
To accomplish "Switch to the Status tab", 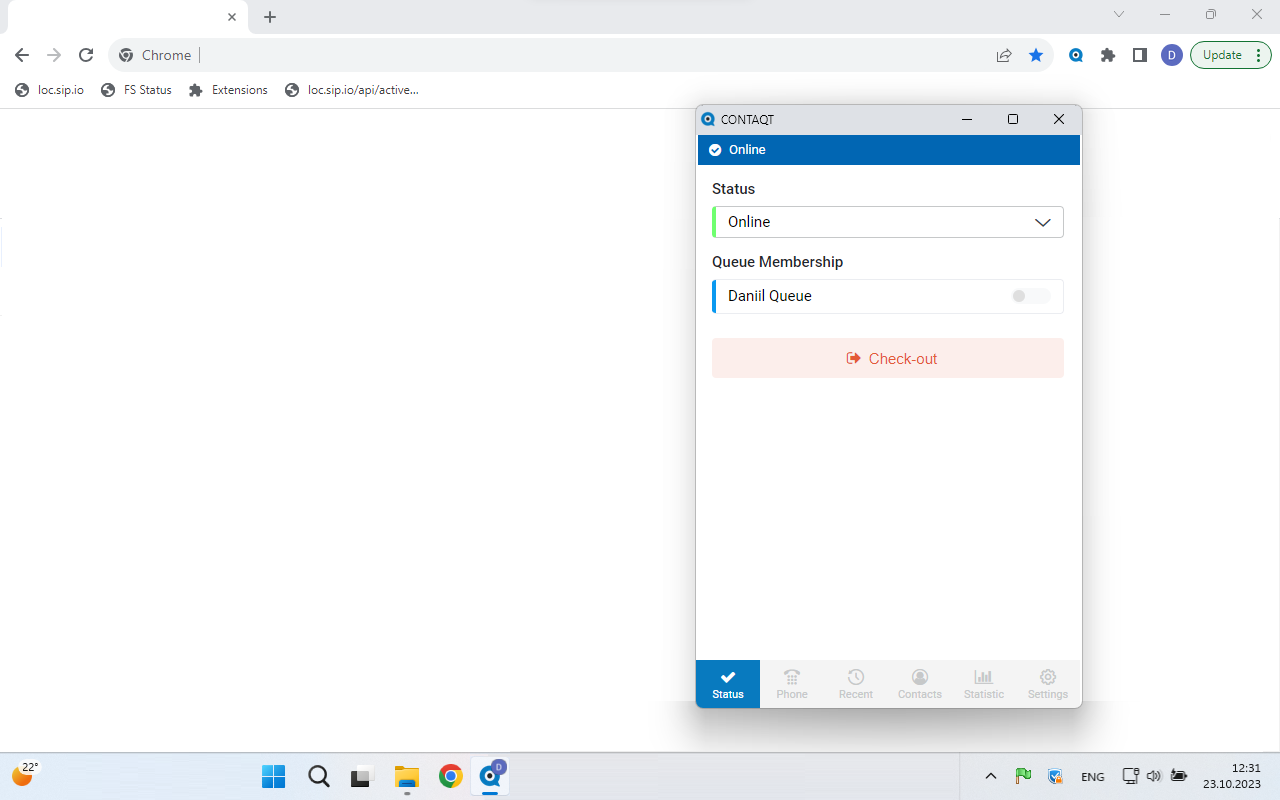I will 727,684.
